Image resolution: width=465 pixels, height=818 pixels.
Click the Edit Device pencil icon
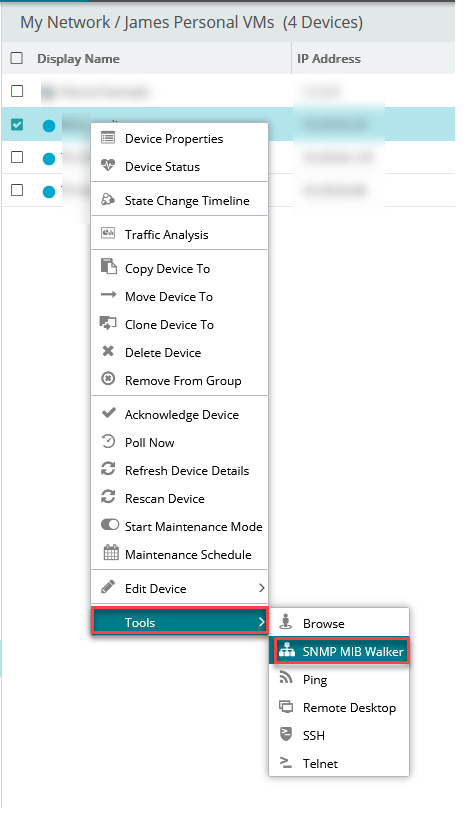[x=108, y=587]
